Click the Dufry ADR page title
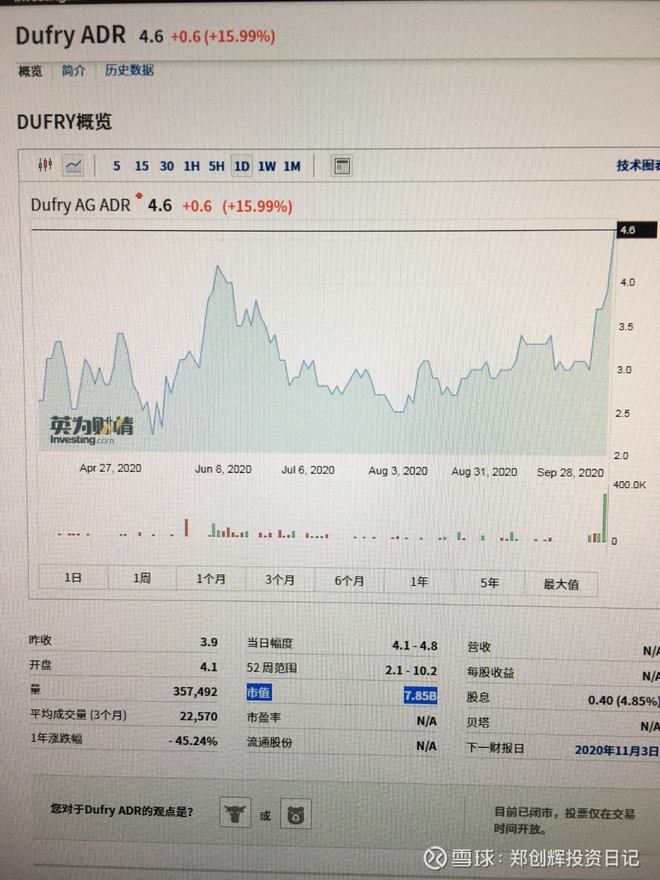 click(71, 35)
